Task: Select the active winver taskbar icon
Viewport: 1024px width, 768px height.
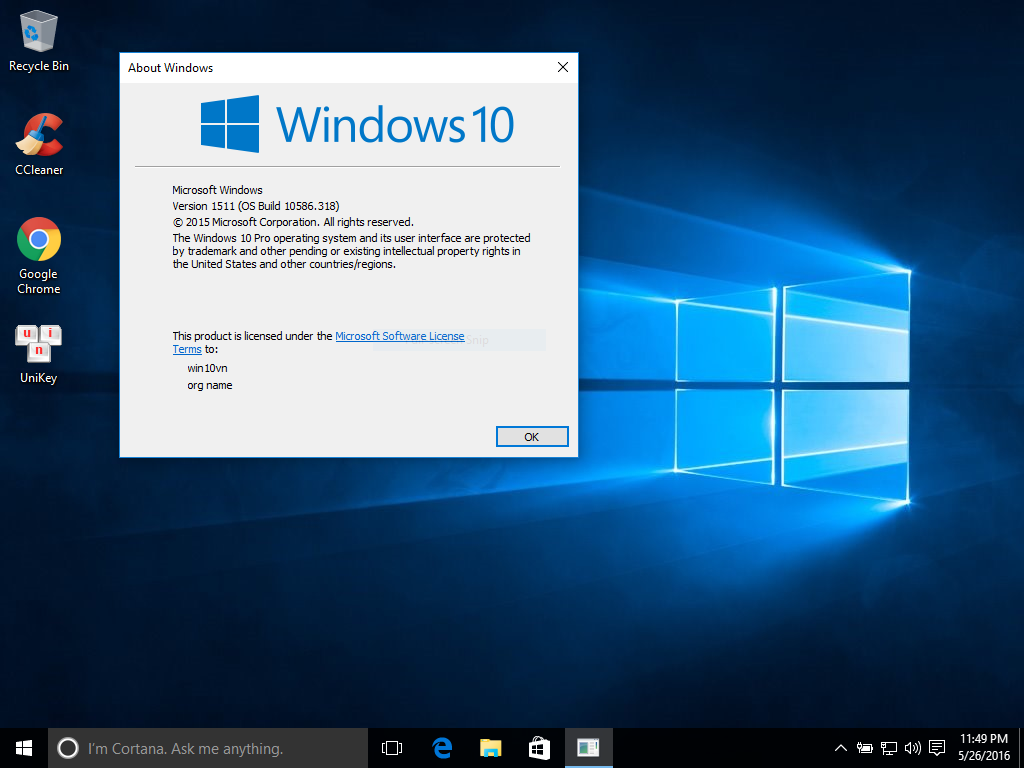Action: tap(588, 748)
